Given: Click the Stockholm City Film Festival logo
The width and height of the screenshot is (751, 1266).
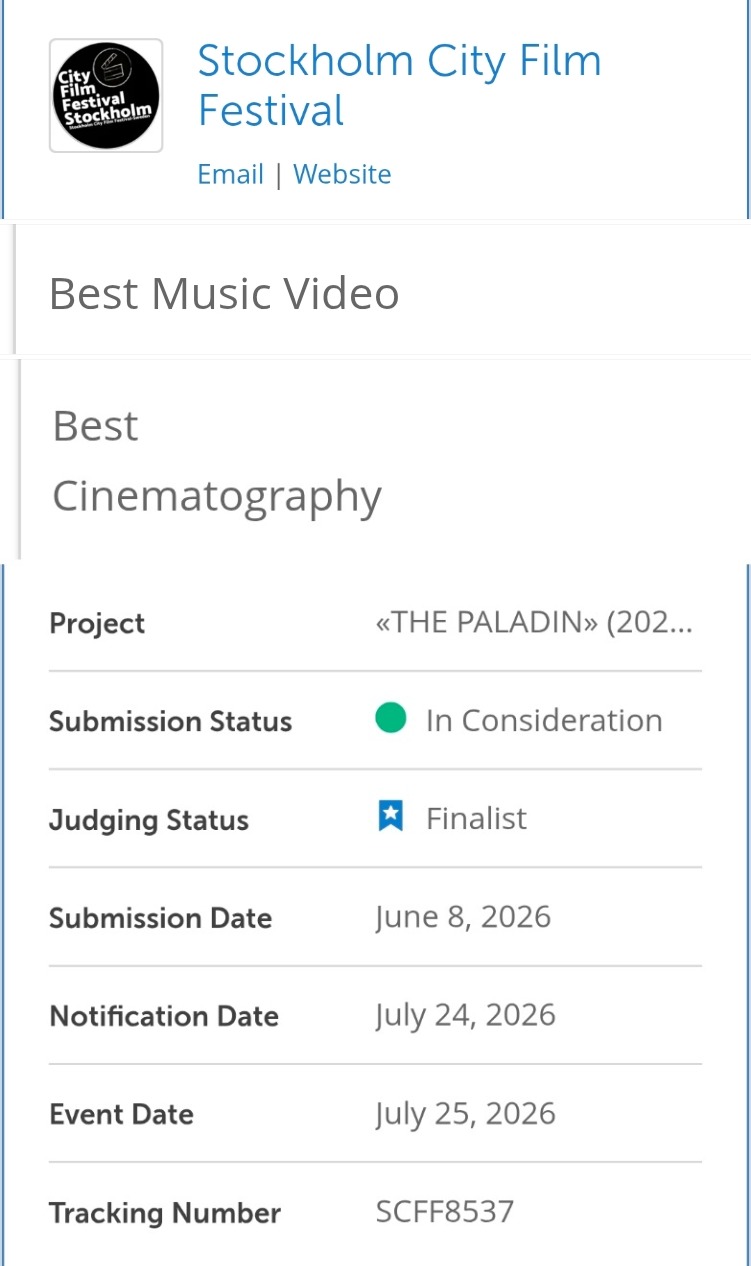Looking at the screenshot, I should click(106, 96).
